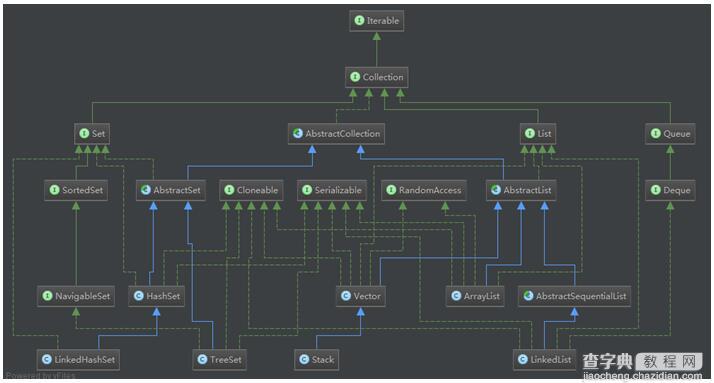Open the jiaocheng.chazidian.com watermark link
This screenshot has height=383, width=714.
tap(643, 376)
